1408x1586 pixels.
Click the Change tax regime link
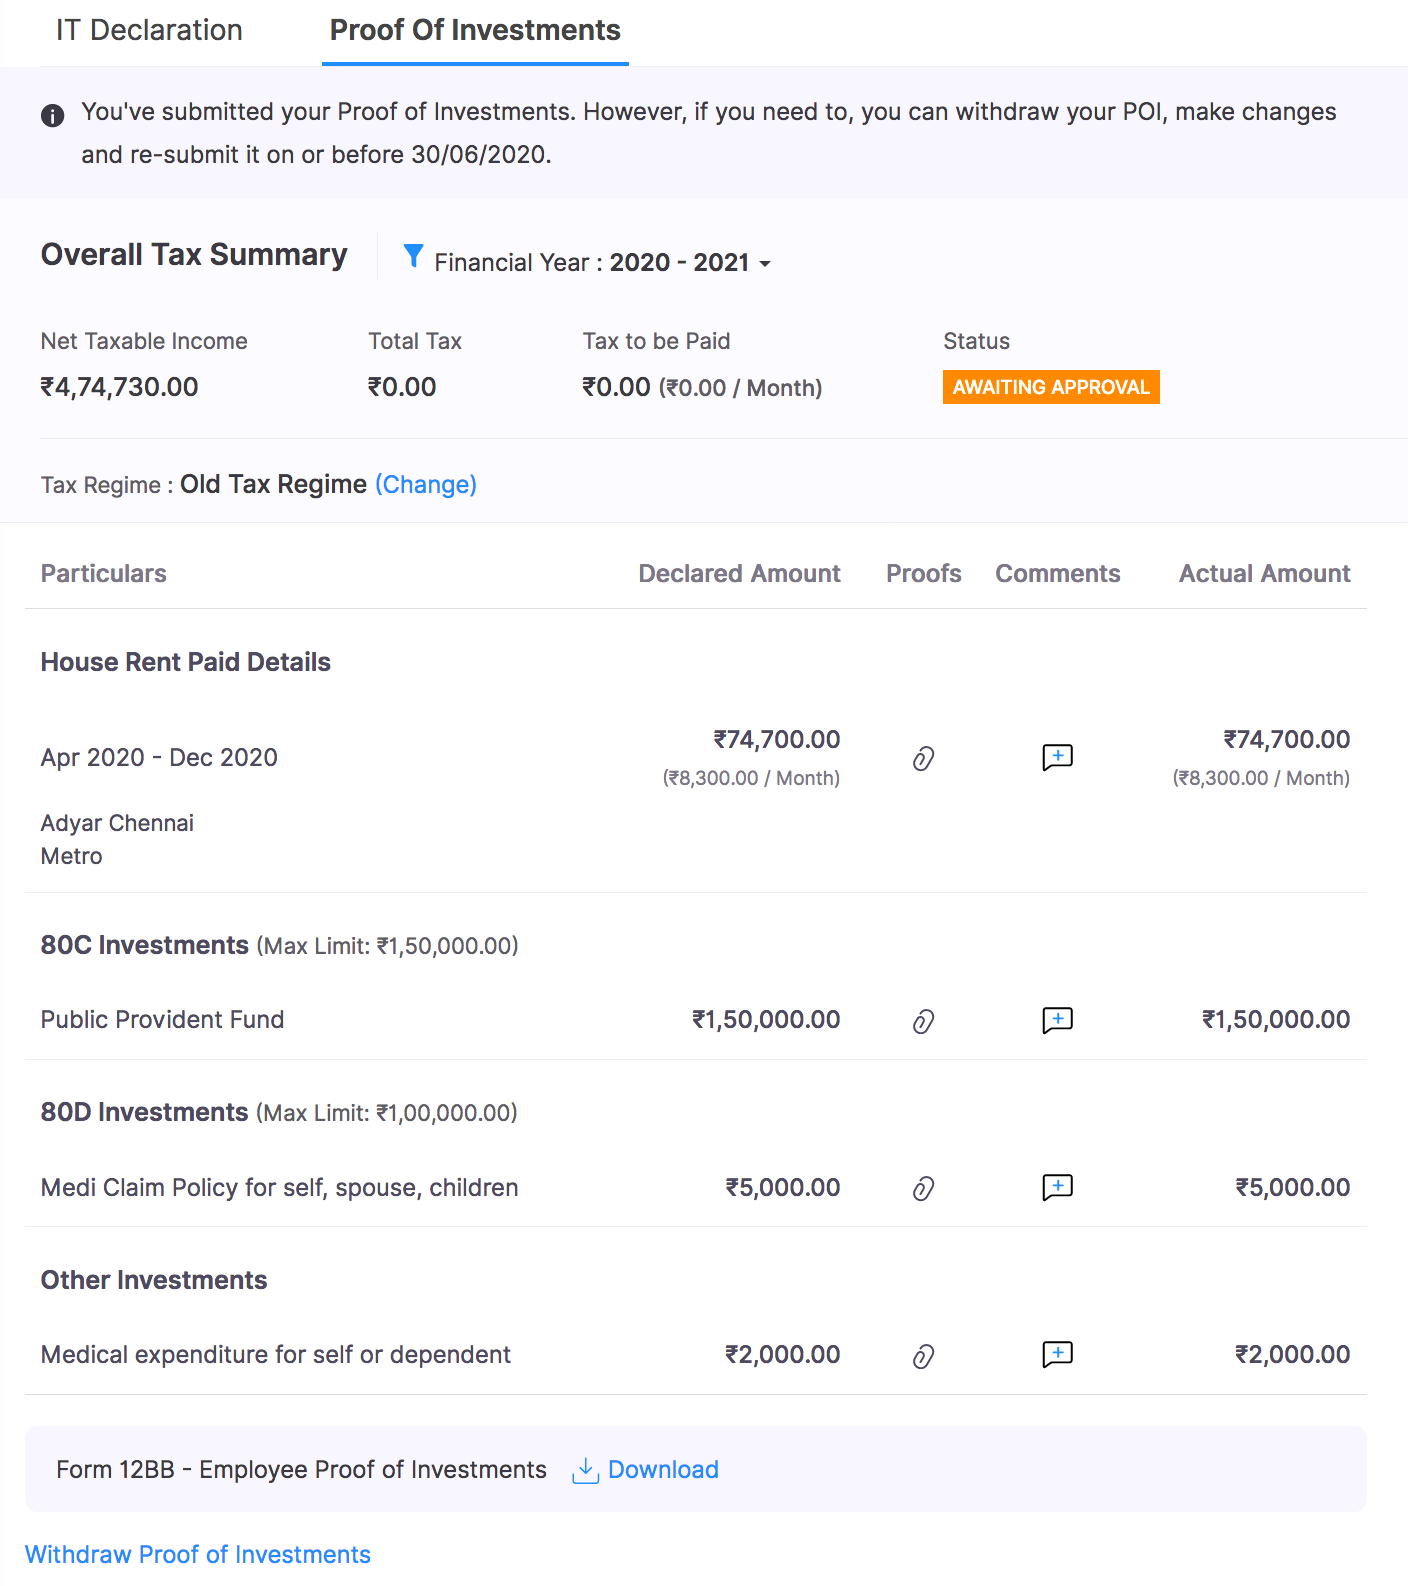click(426, 485)
